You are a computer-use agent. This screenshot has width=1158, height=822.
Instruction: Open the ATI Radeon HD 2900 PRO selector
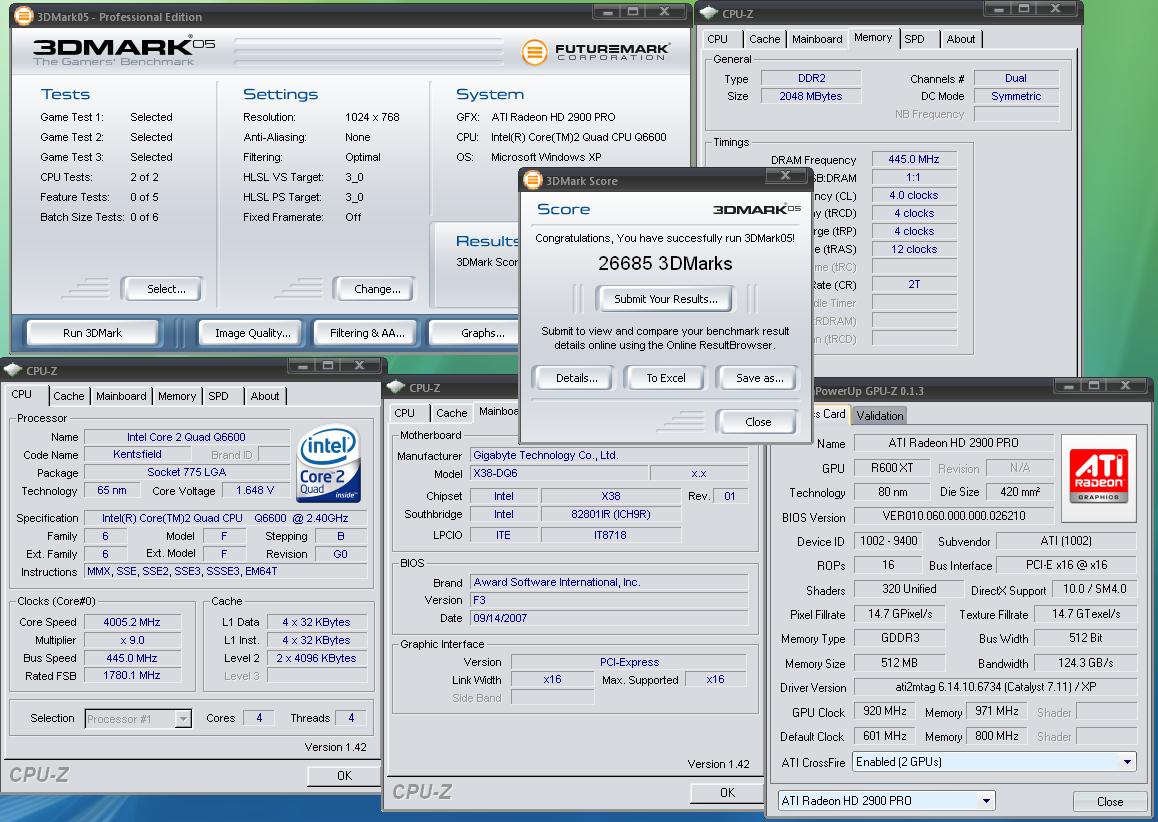tap(887, 801)
